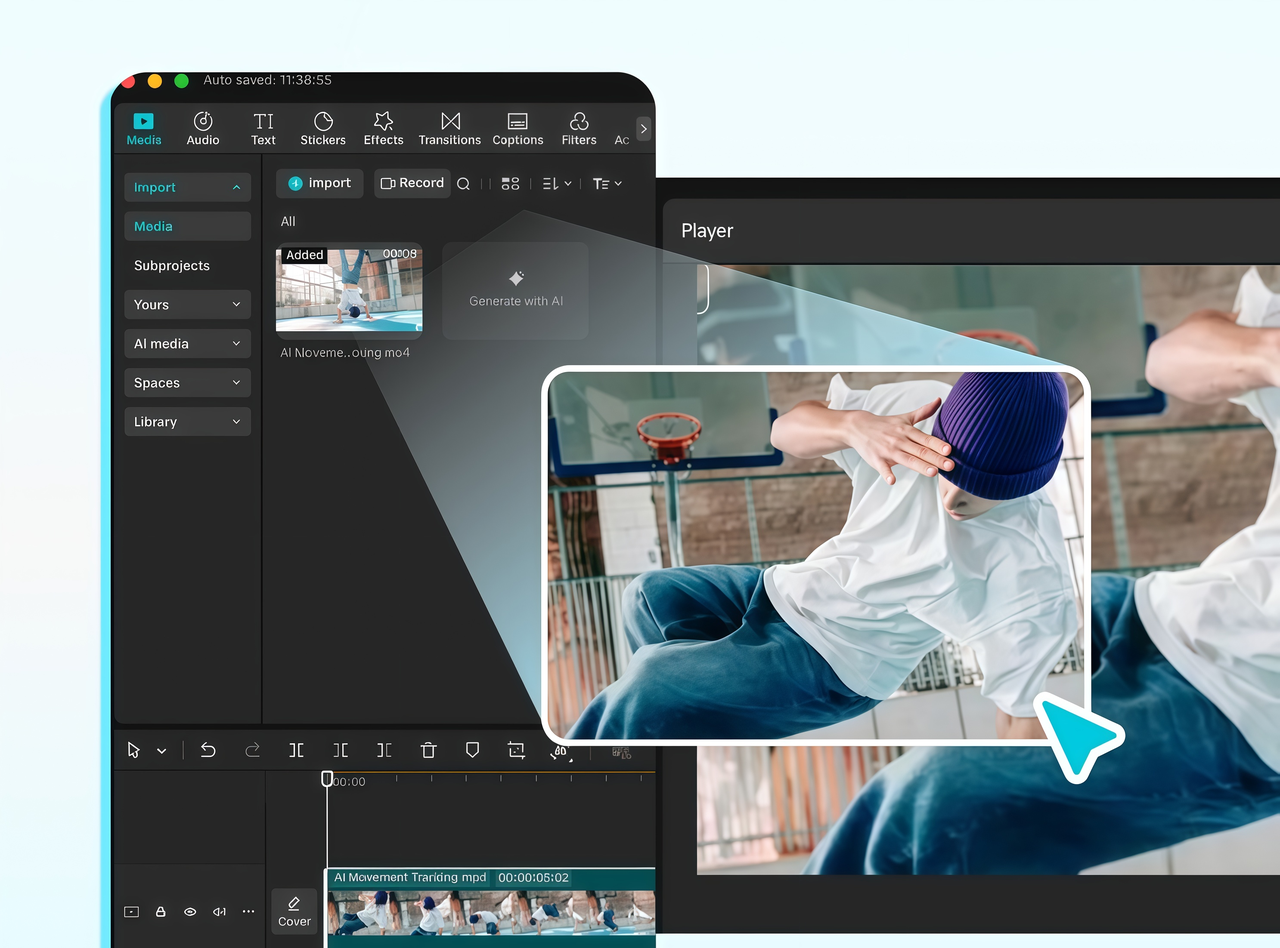Switch to the Transitions tab
The width and height of the screenshot is (1280, 948).
(x=449, y=128)
